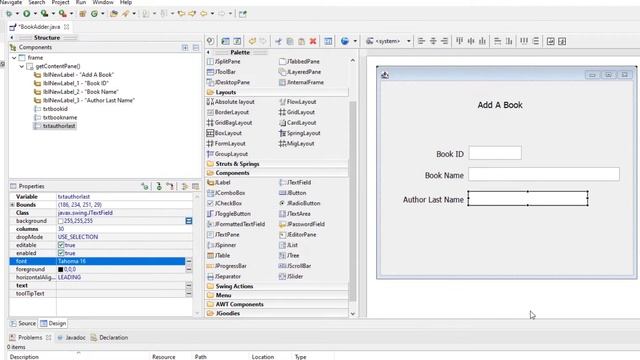
Task: Switch to the Source tab
Action: coord(23,323)
